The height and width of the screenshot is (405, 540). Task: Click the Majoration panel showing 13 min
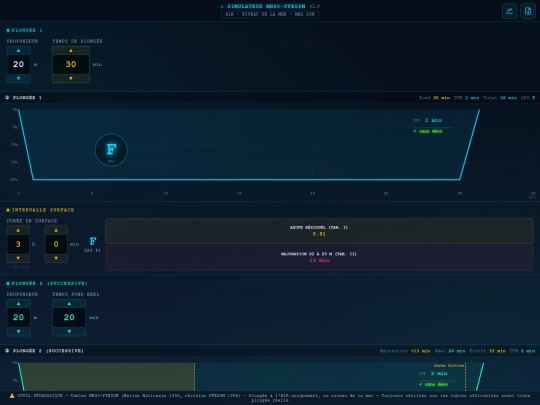point(319,258)
